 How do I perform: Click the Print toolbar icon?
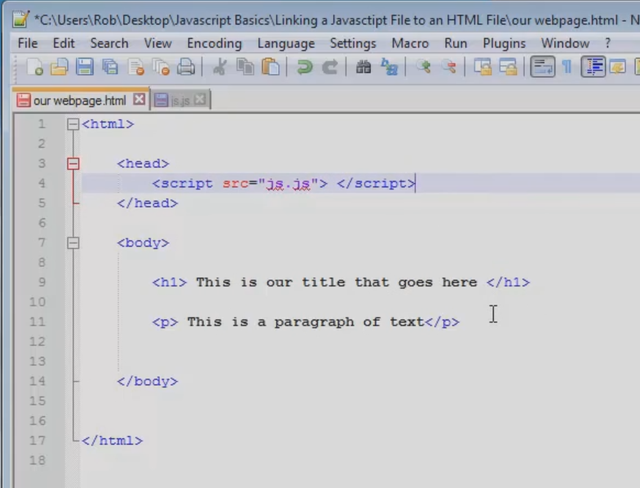[186, 67]
